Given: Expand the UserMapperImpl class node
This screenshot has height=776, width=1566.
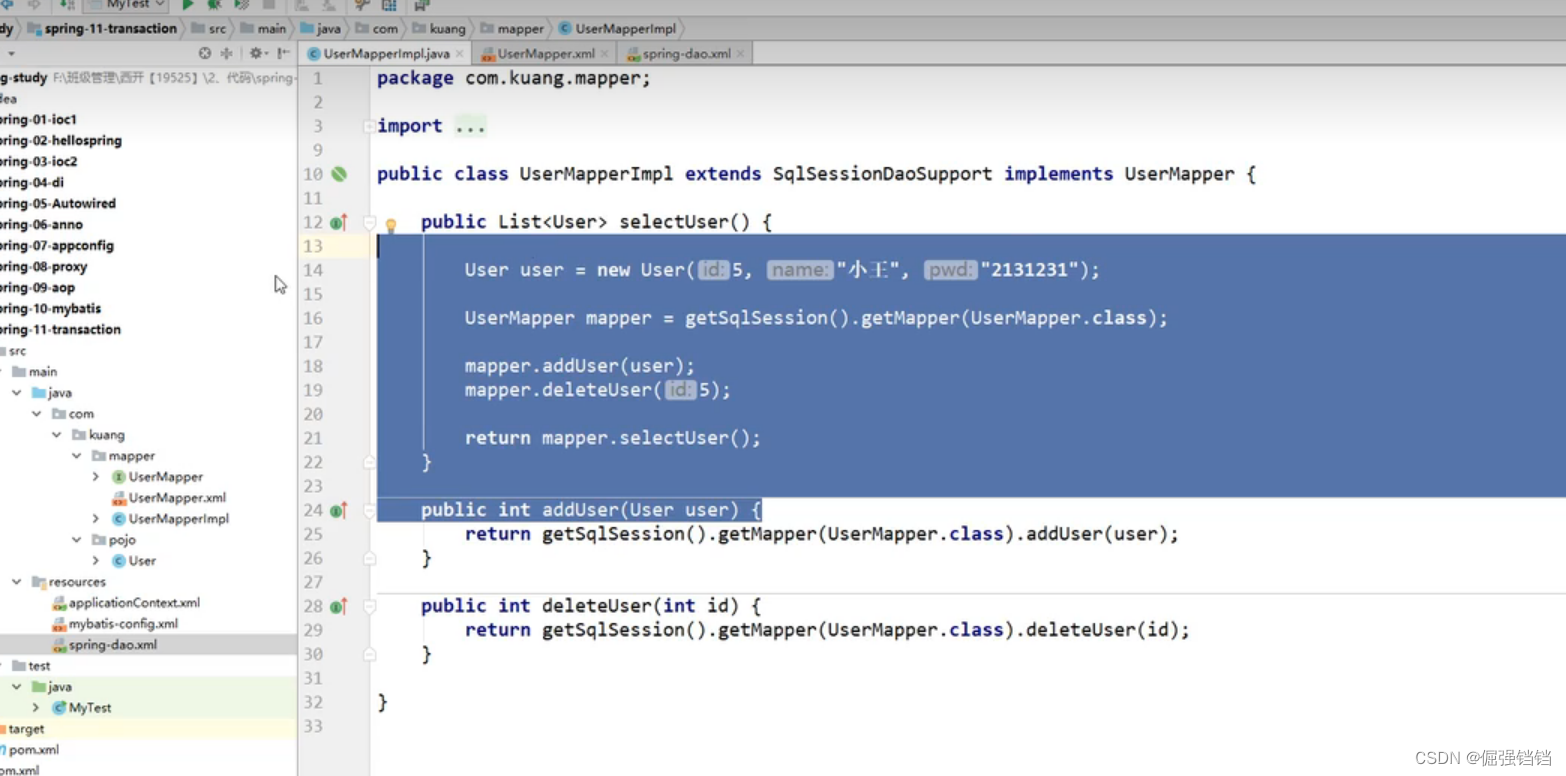Looking at the screenshot, I should (96, 519).
